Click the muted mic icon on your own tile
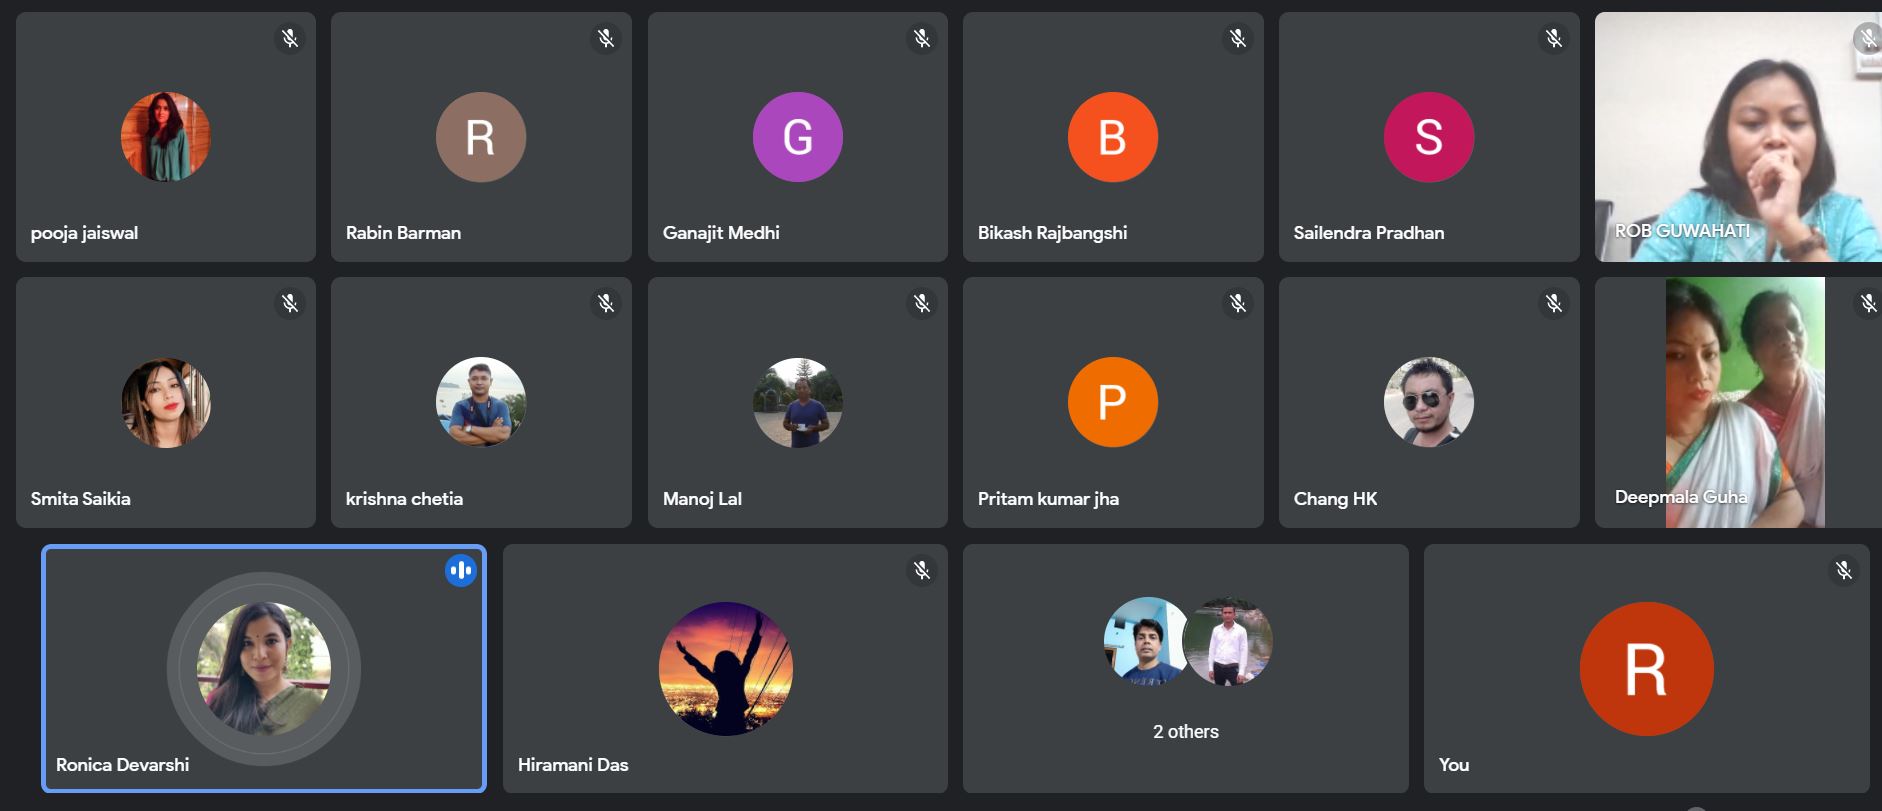1882x811 pixels. coord(1844,571)
